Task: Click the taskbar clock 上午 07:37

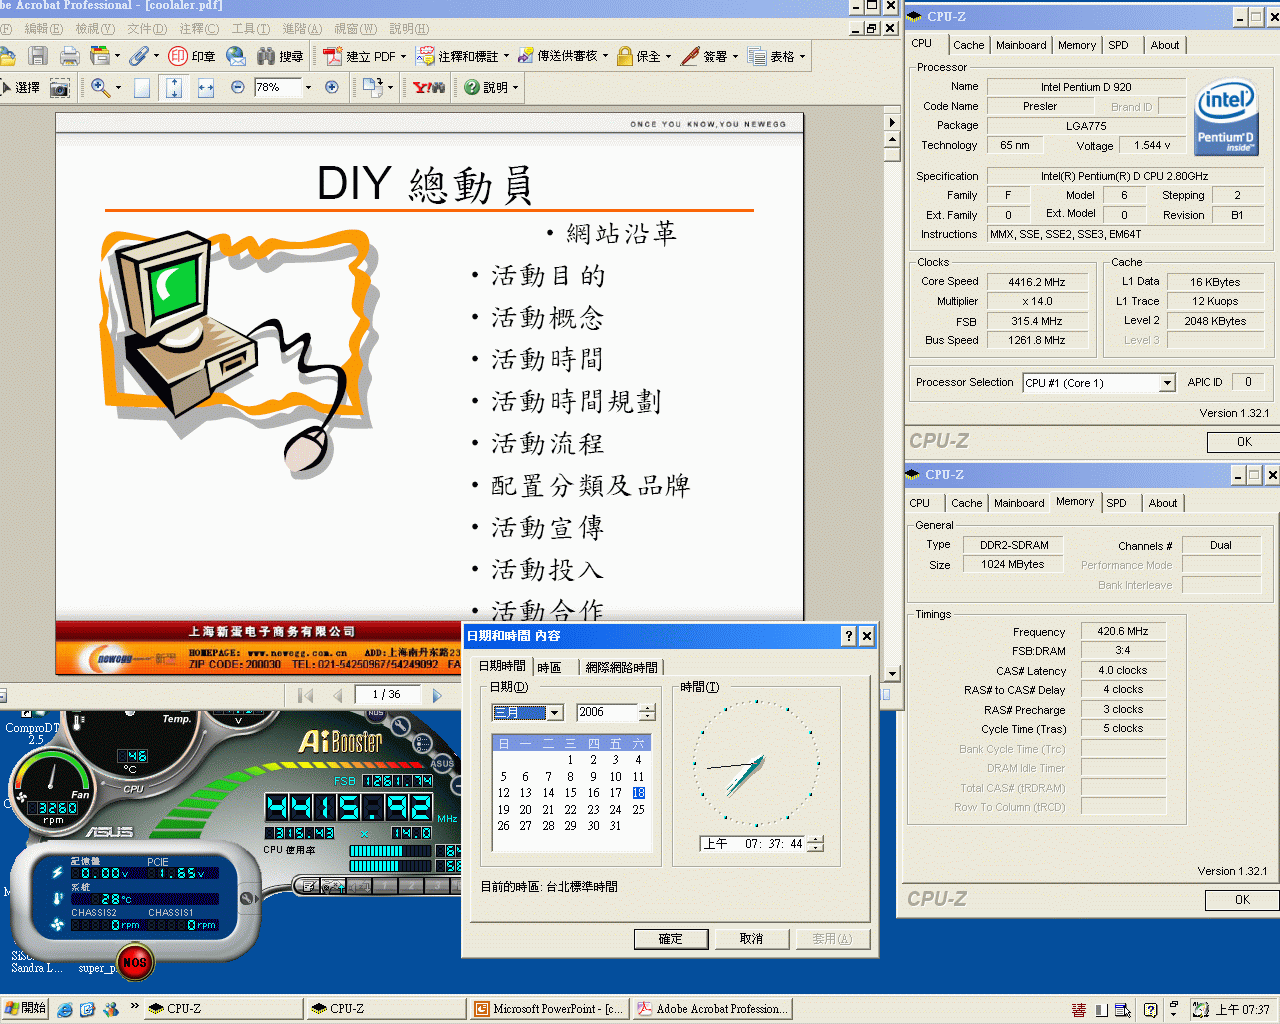Action: tap(1242, 1010)
